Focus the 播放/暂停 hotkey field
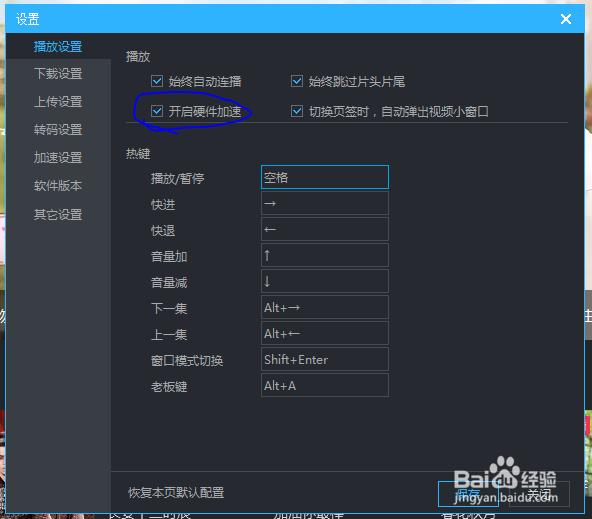The width and height of the screenshot is (592, 519). tap(325, 177)
